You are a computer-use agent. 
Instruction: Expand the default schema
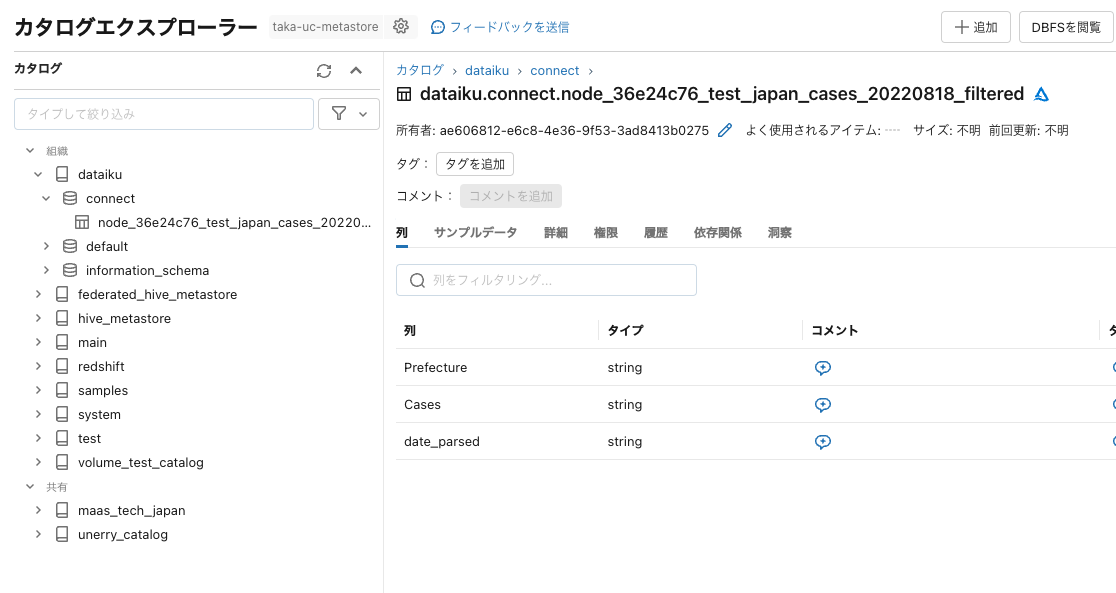[x=45, y=246]
